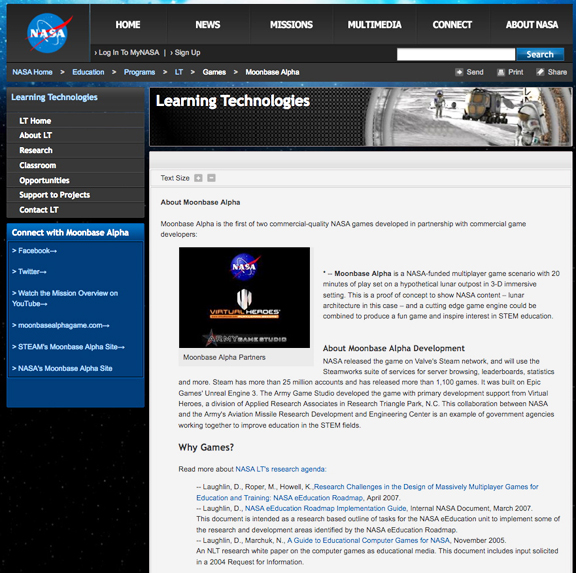Viewport: 576px width, 573px height.
Task: Open Research Challenges in the Design link
Action: point(367,493)
